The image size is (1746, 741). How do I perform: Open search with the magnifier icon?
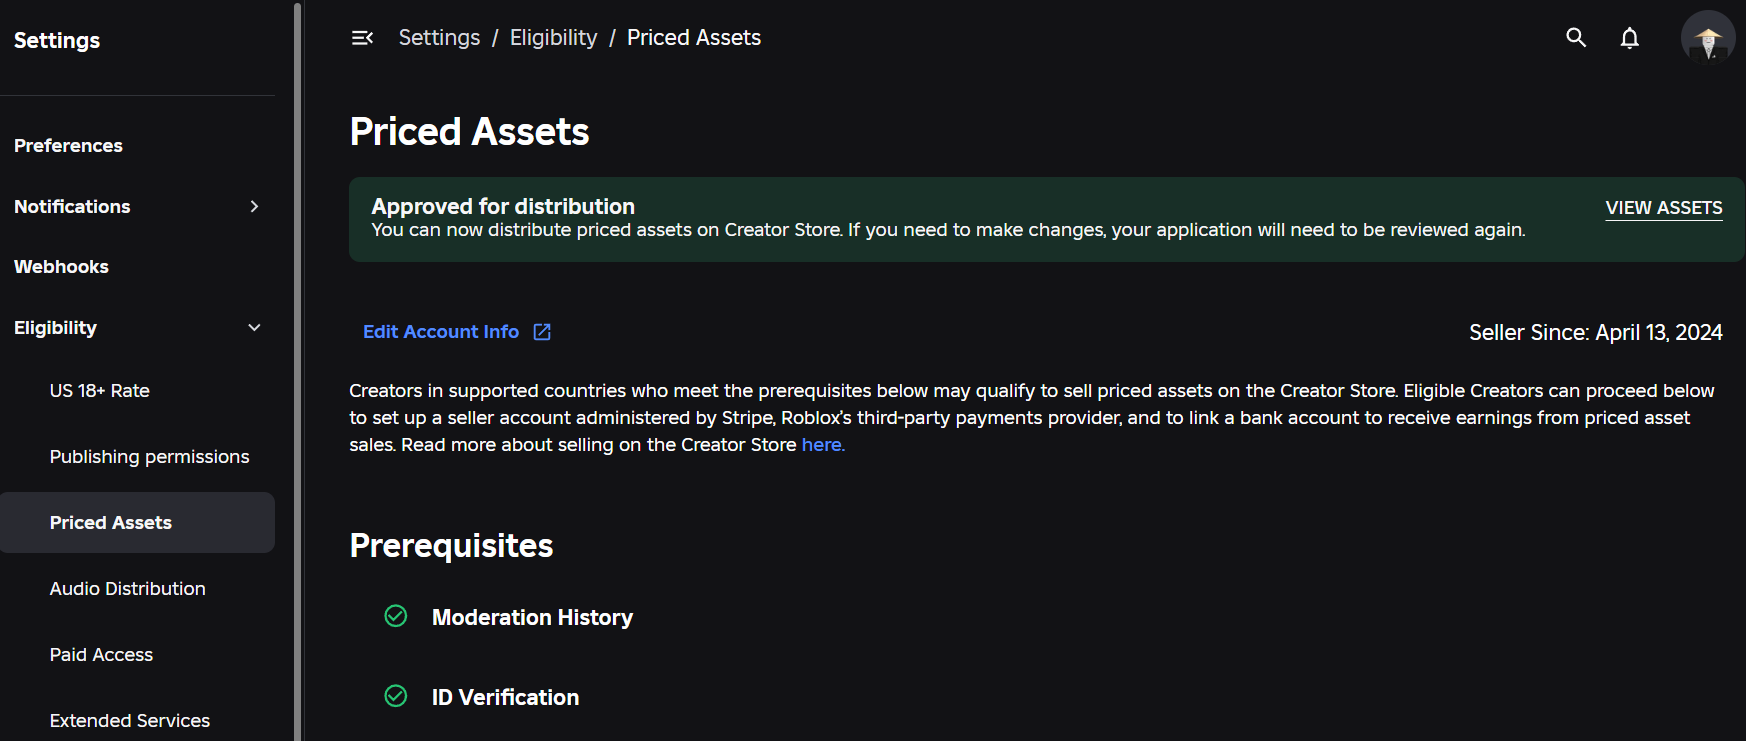pos(1576,38)
